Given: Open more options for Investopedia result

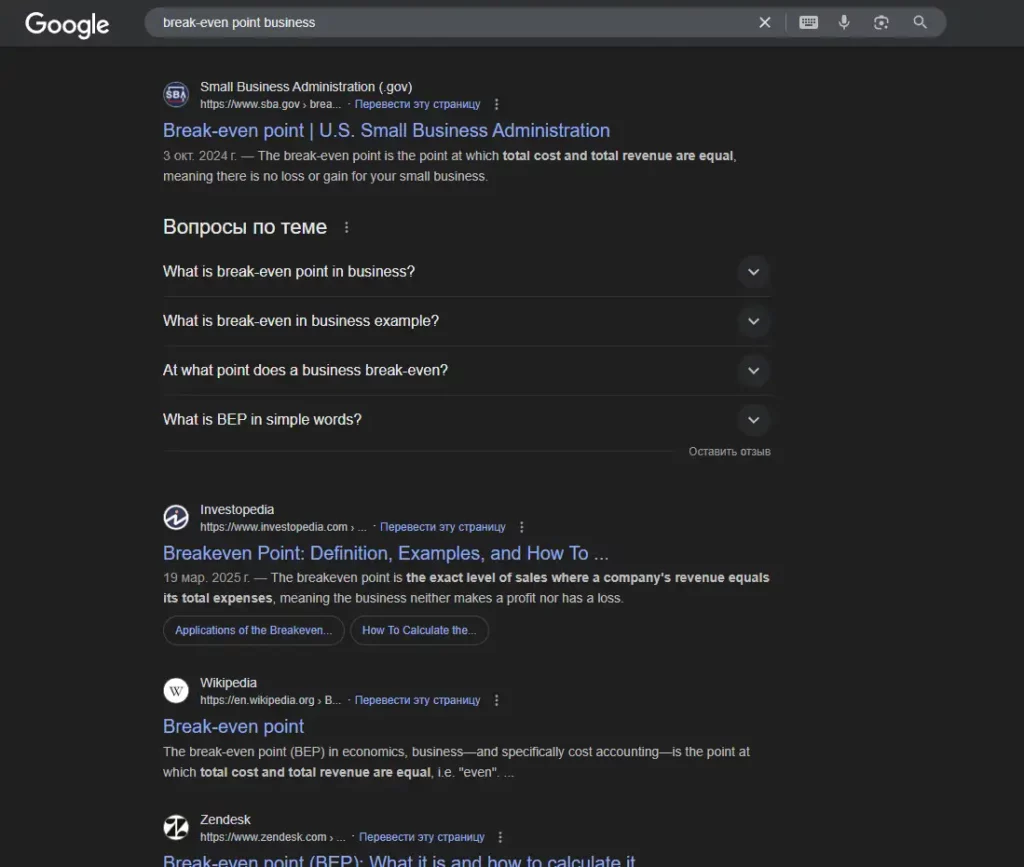Looking at the screenshot, I should point(521,527).
